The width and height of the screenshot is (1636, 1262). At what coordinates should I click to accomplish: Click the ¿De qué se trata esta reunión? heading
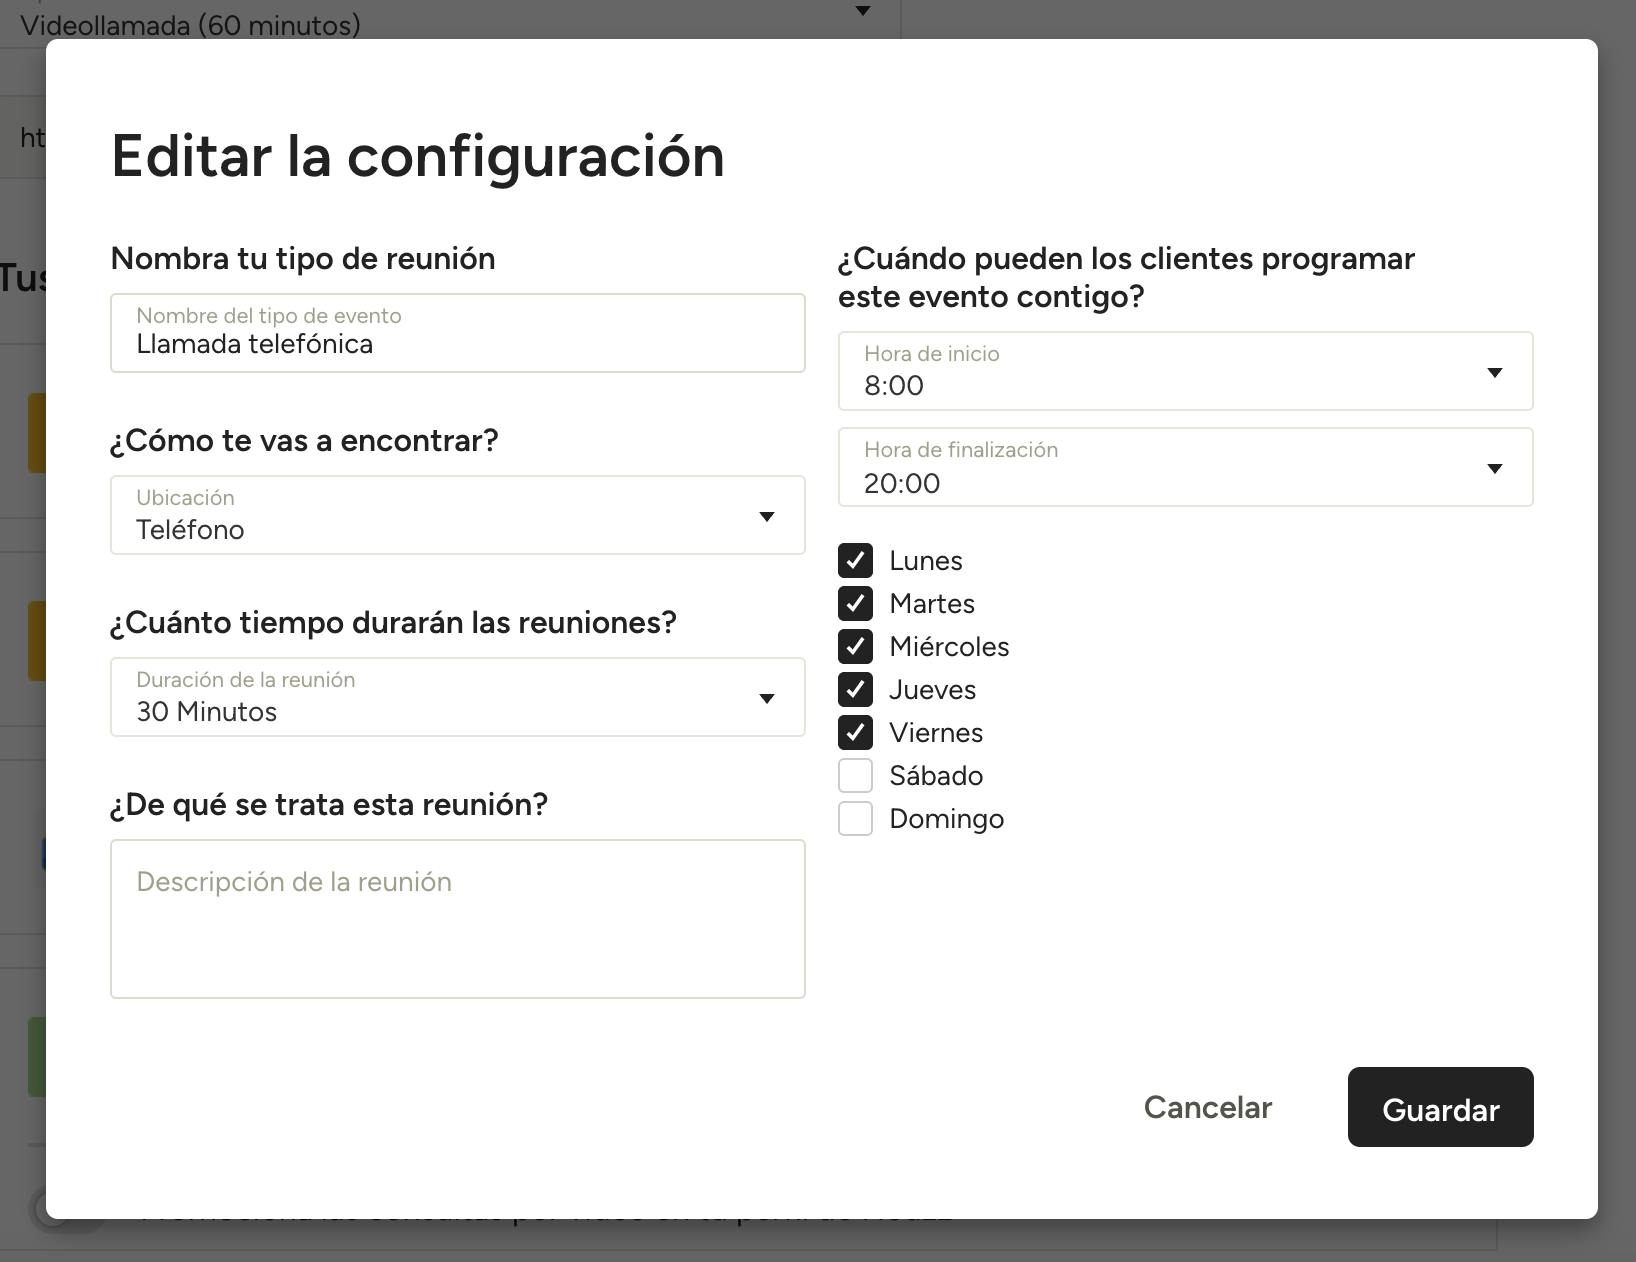329,805
